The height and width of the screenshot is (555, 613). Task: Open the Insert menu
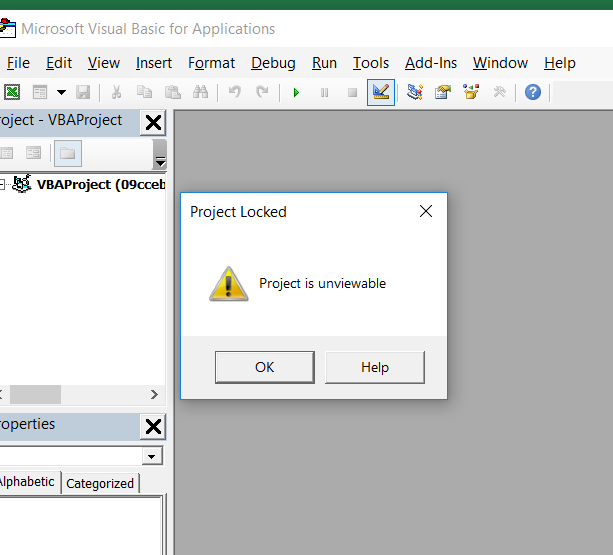154,63
